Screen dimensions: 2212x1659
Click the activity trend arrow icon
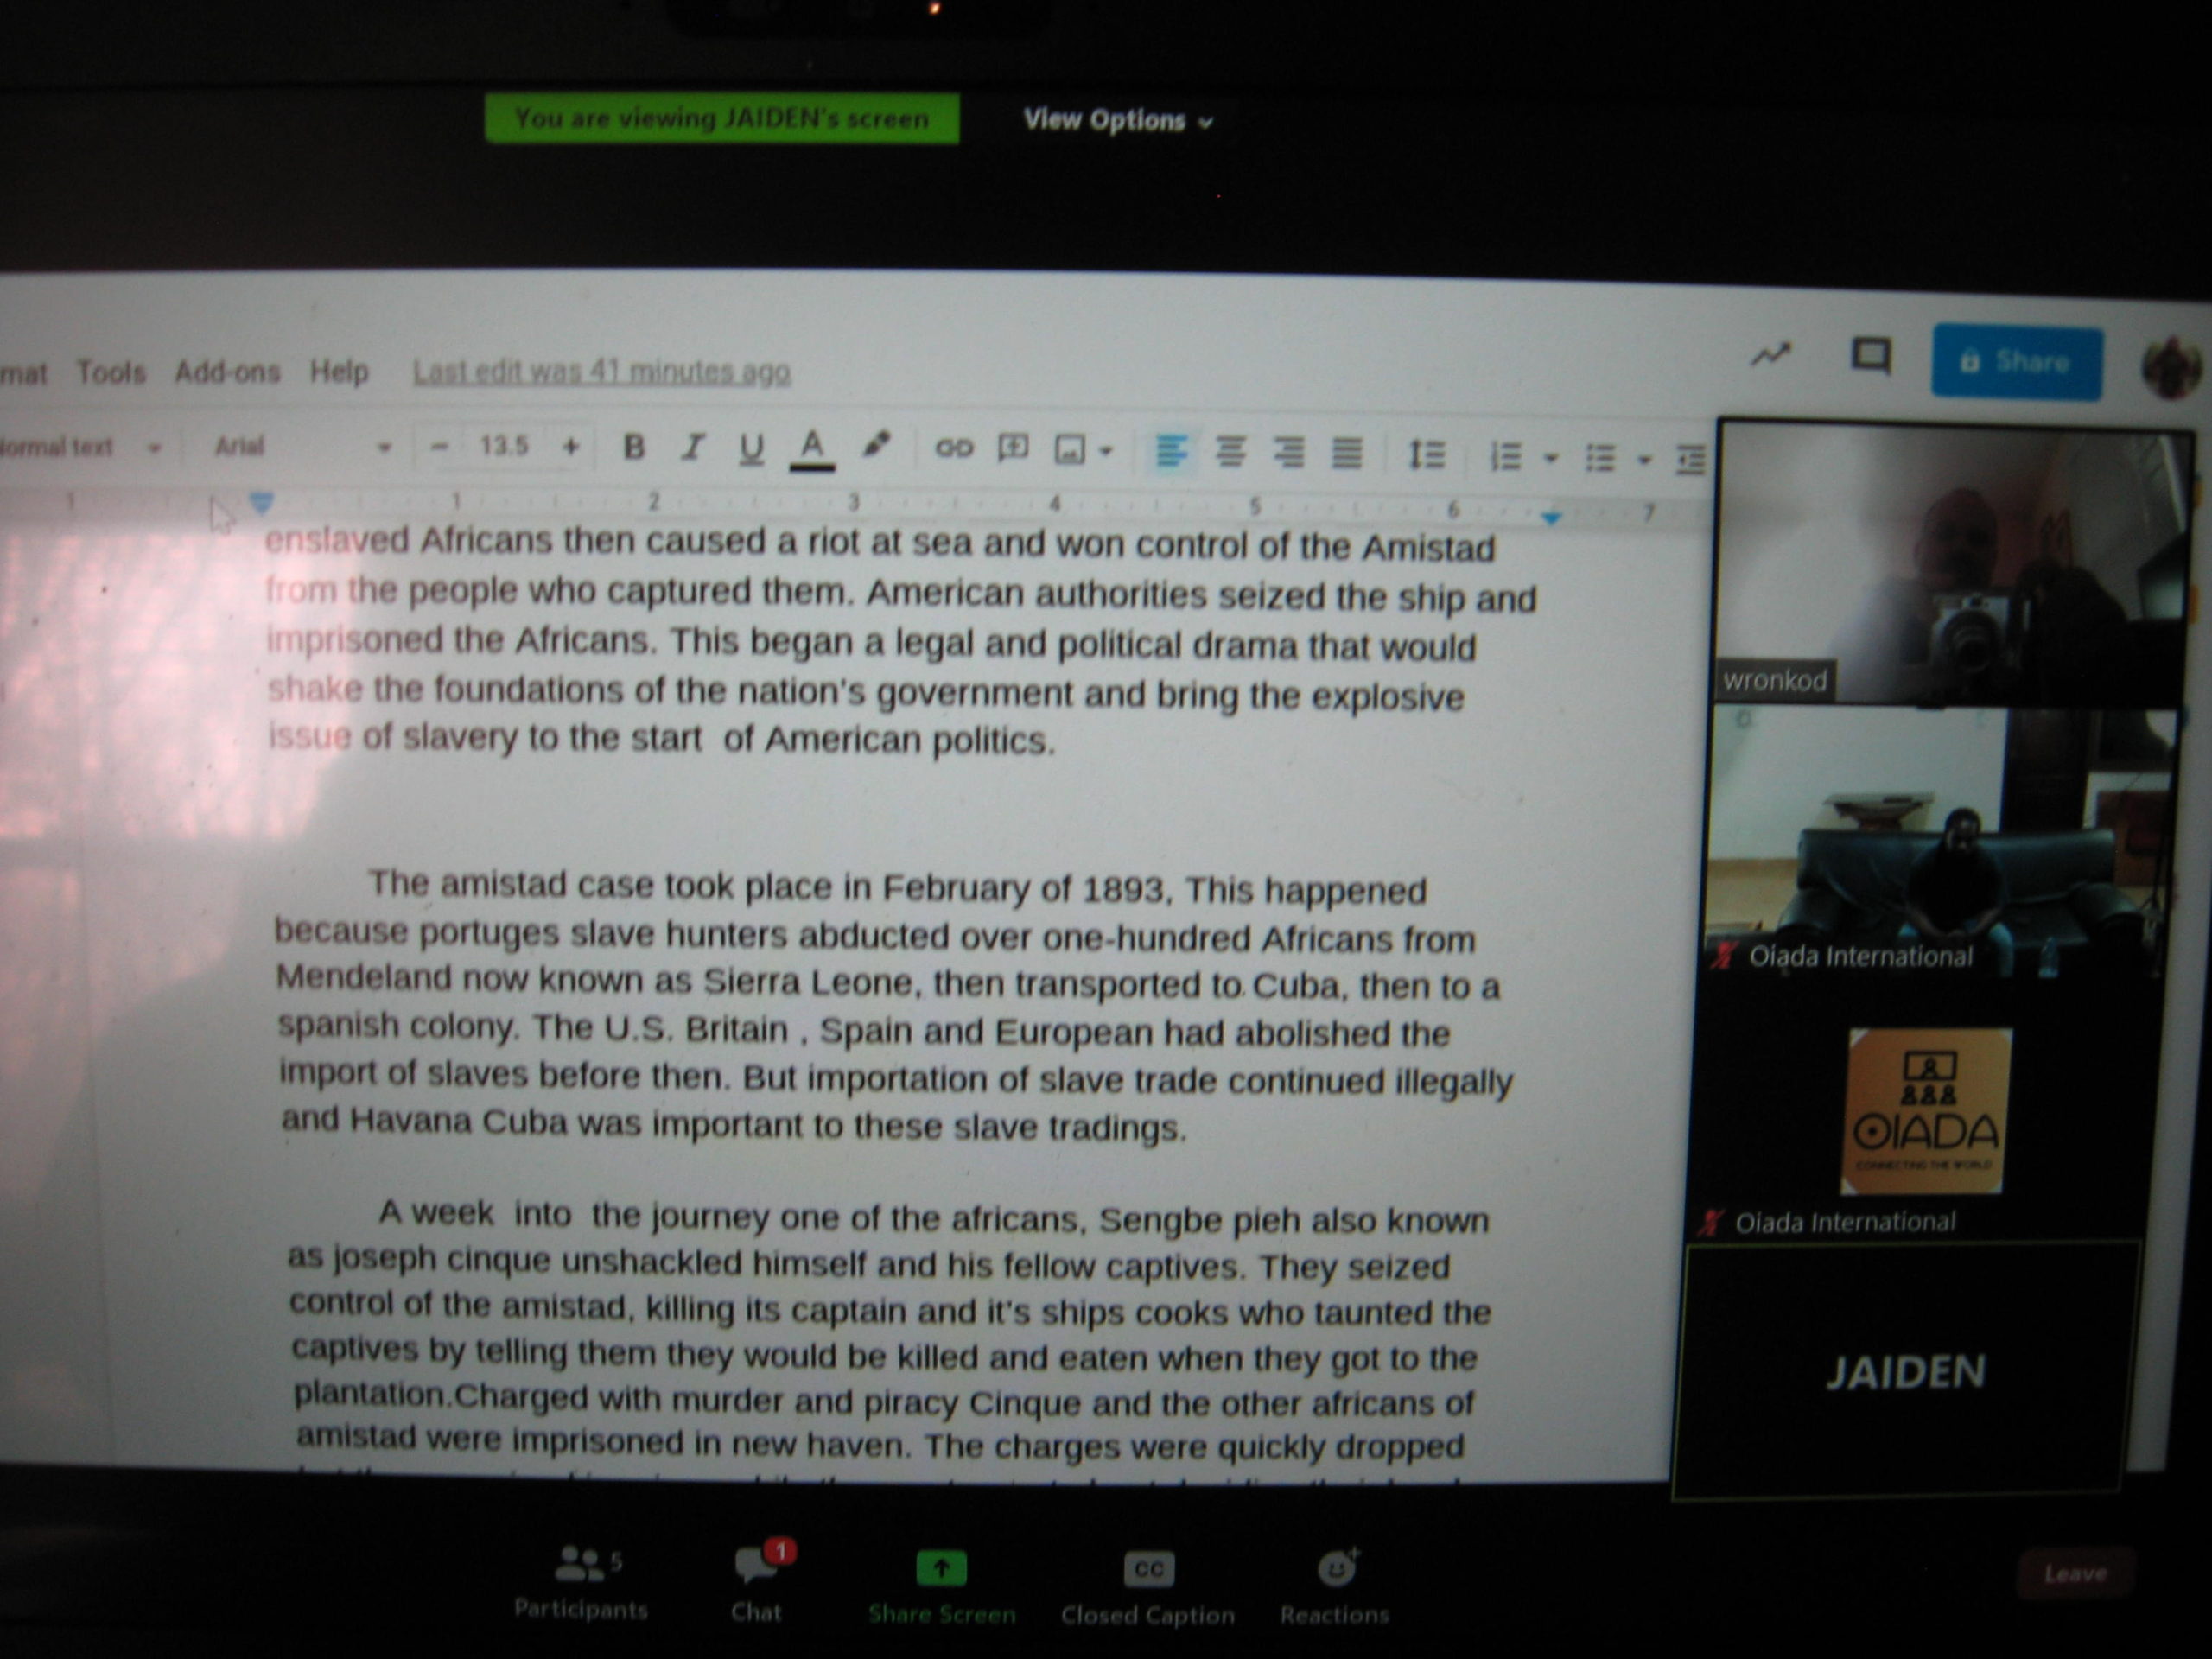[x=1770, y=354]
